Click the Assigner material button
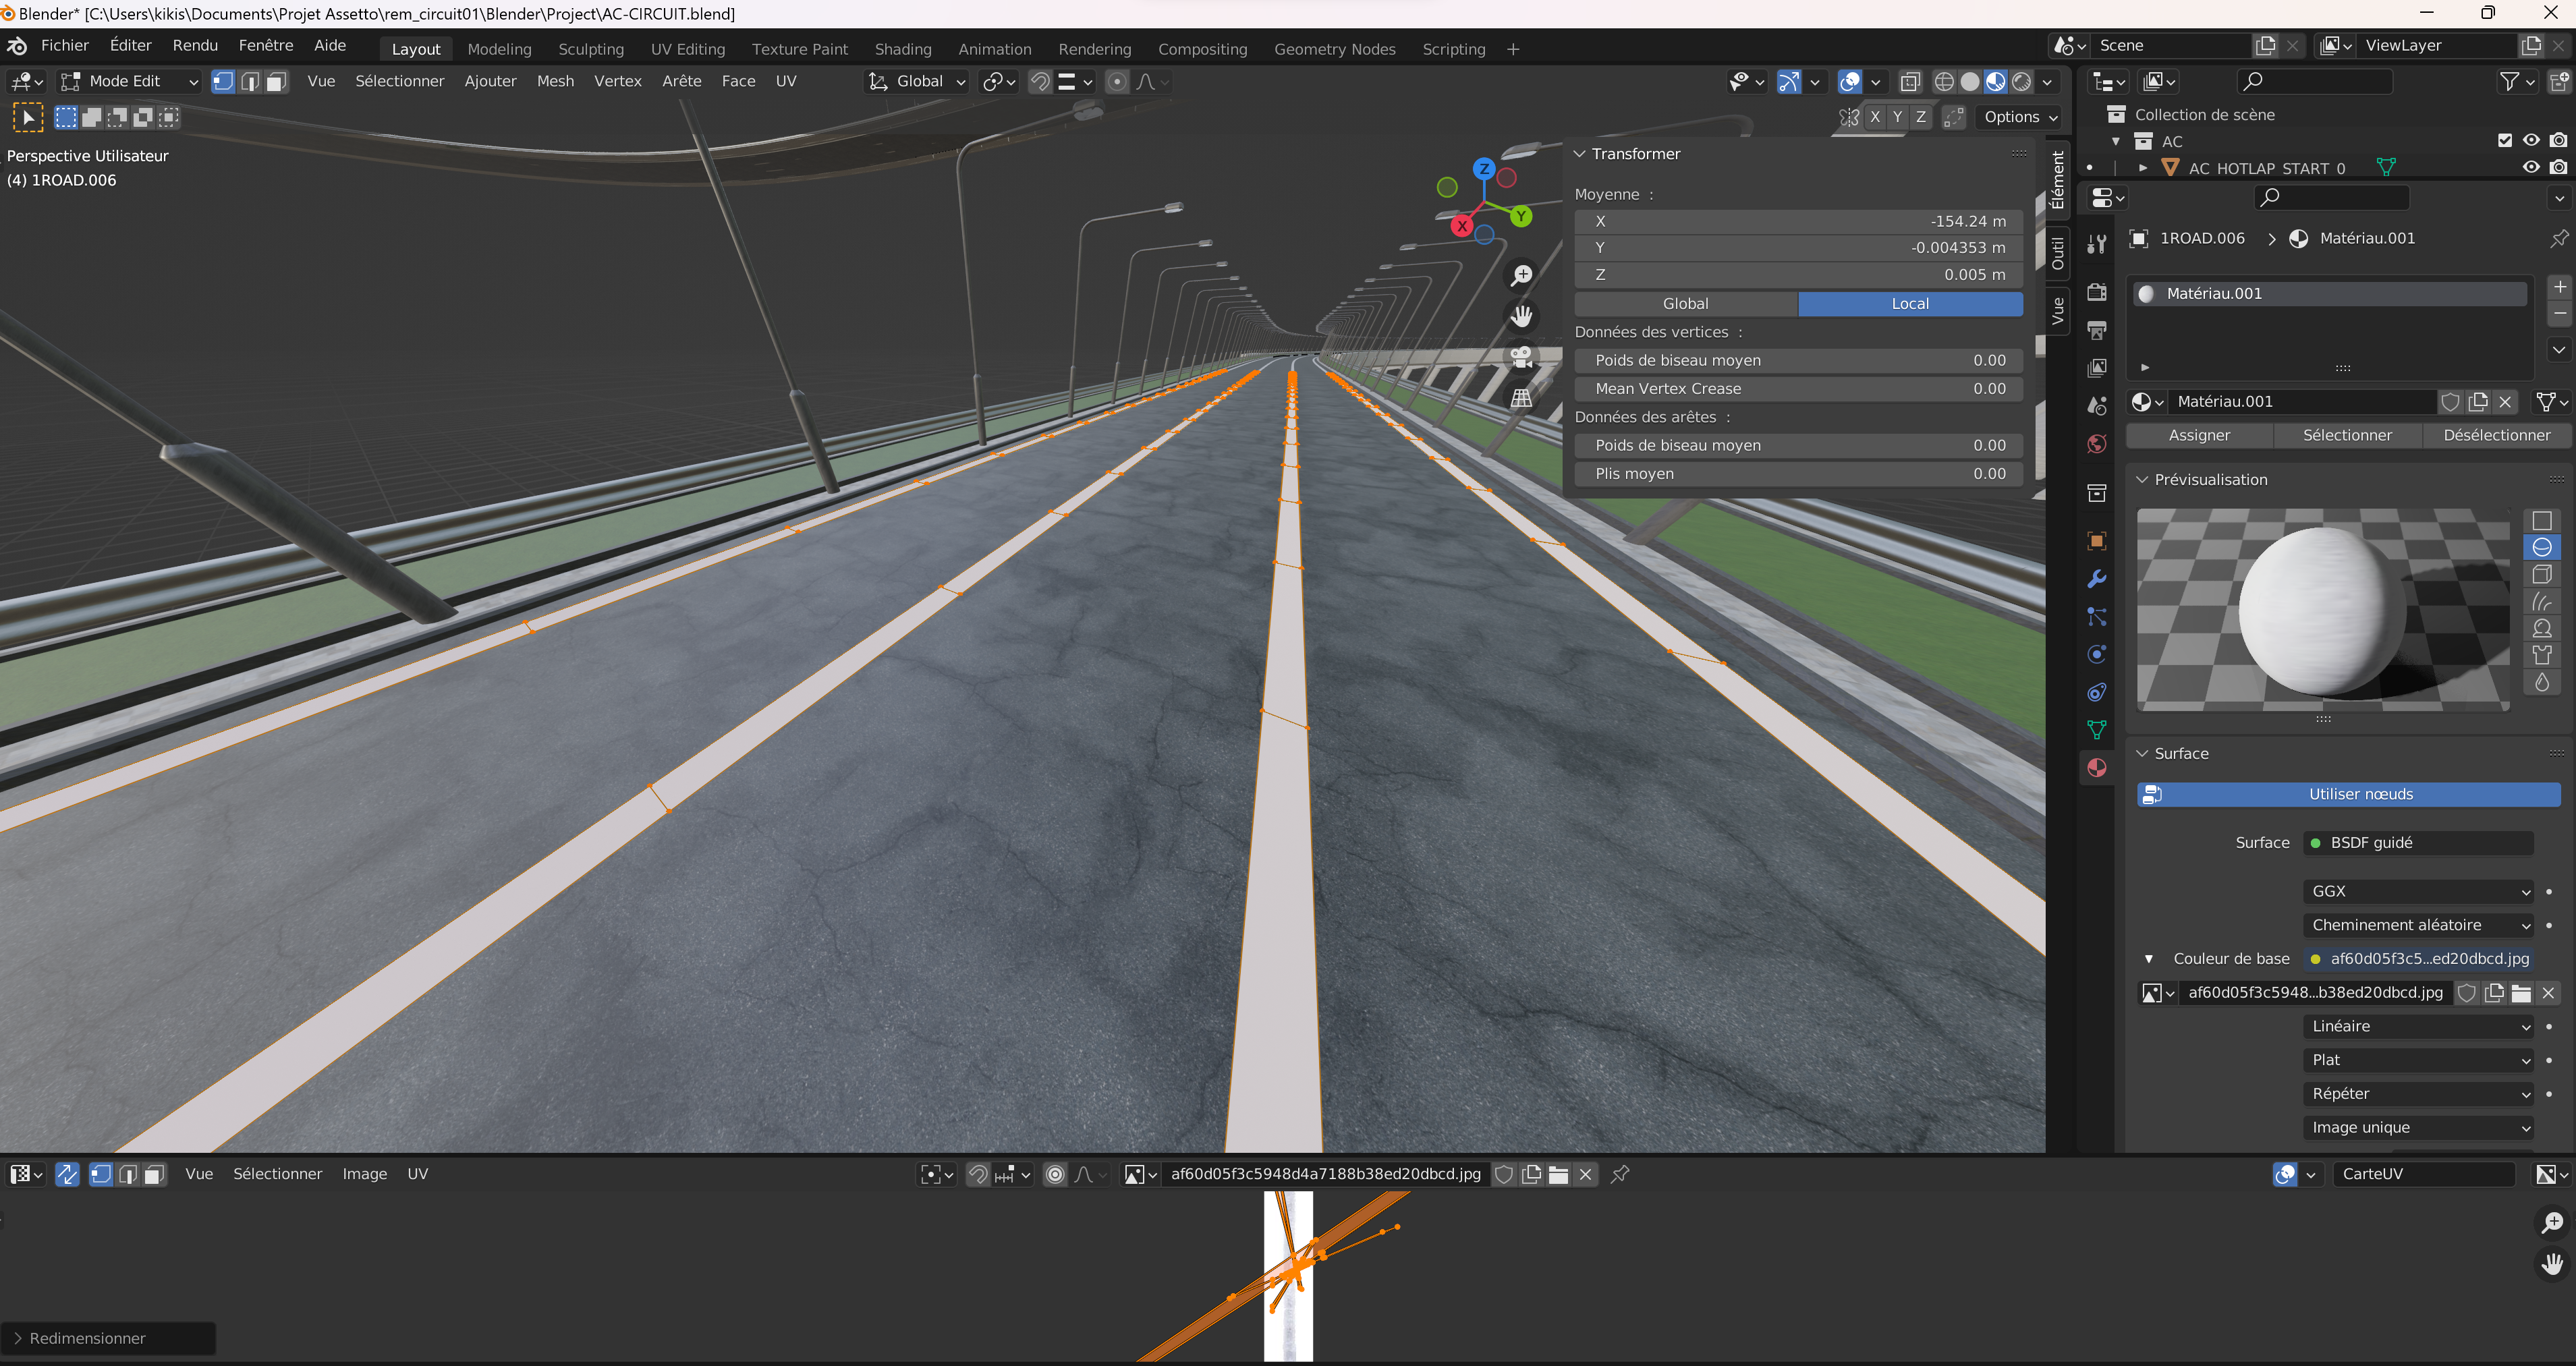Image resolution: width=2576 pixels, height=1366 pixels. point(2199,435)
